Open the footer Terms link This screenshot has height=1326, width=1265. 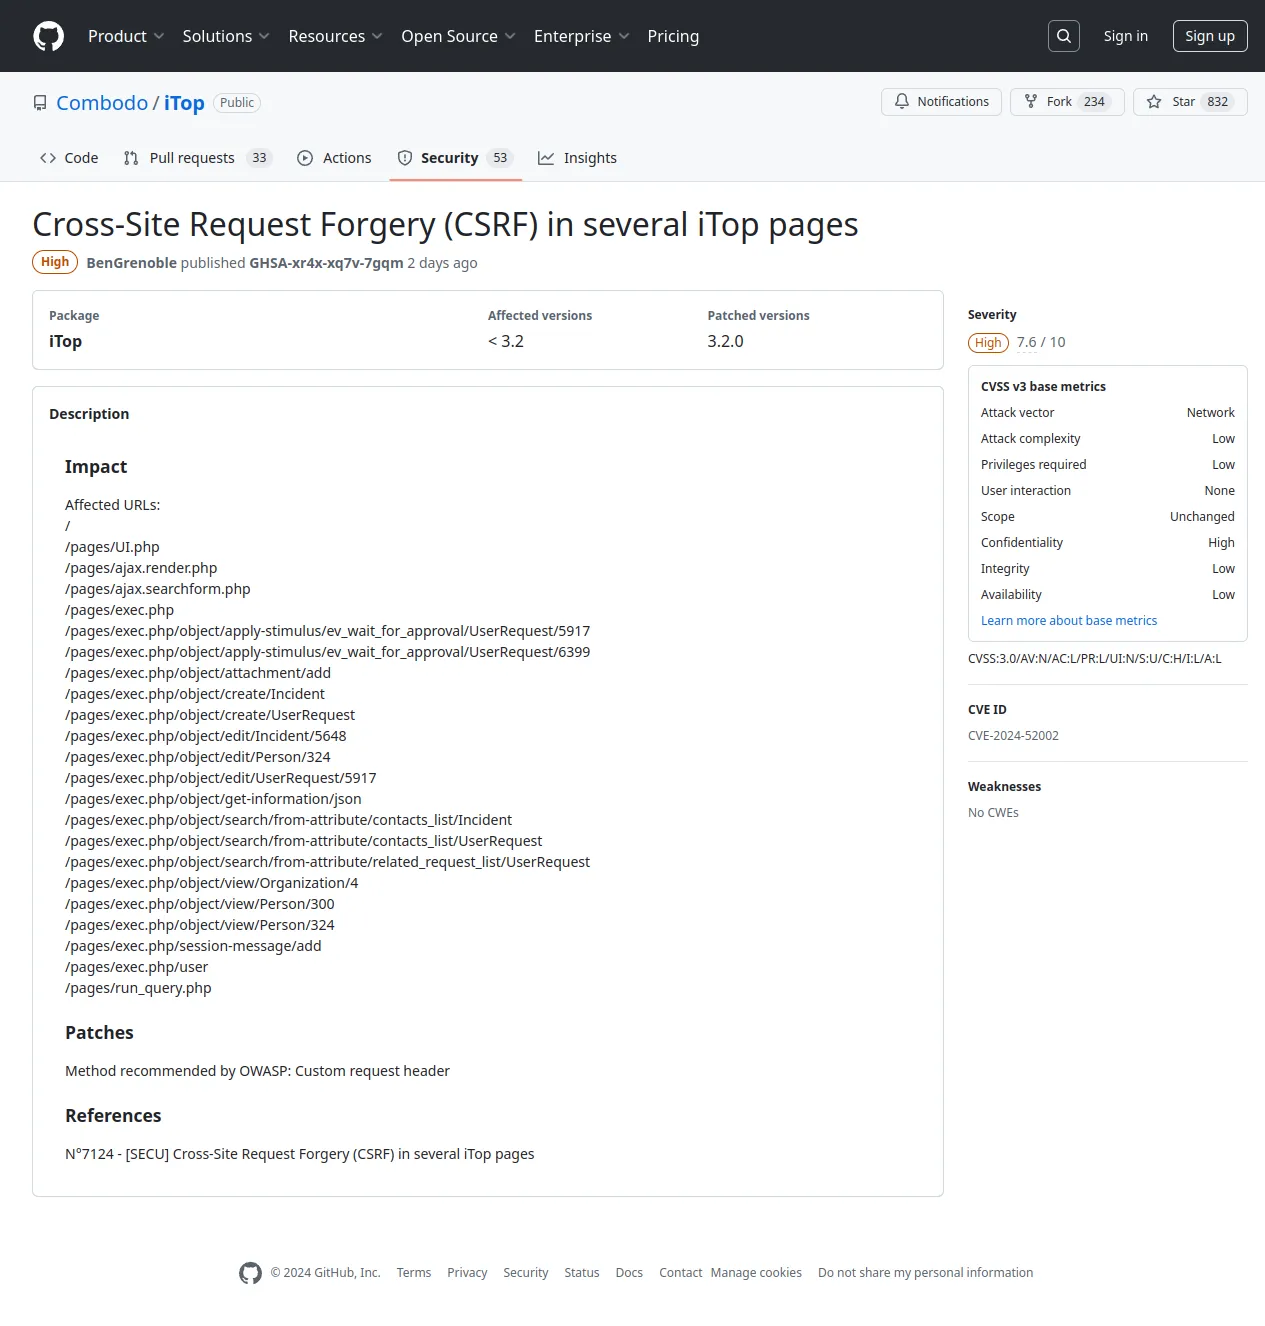point(414,1272)
